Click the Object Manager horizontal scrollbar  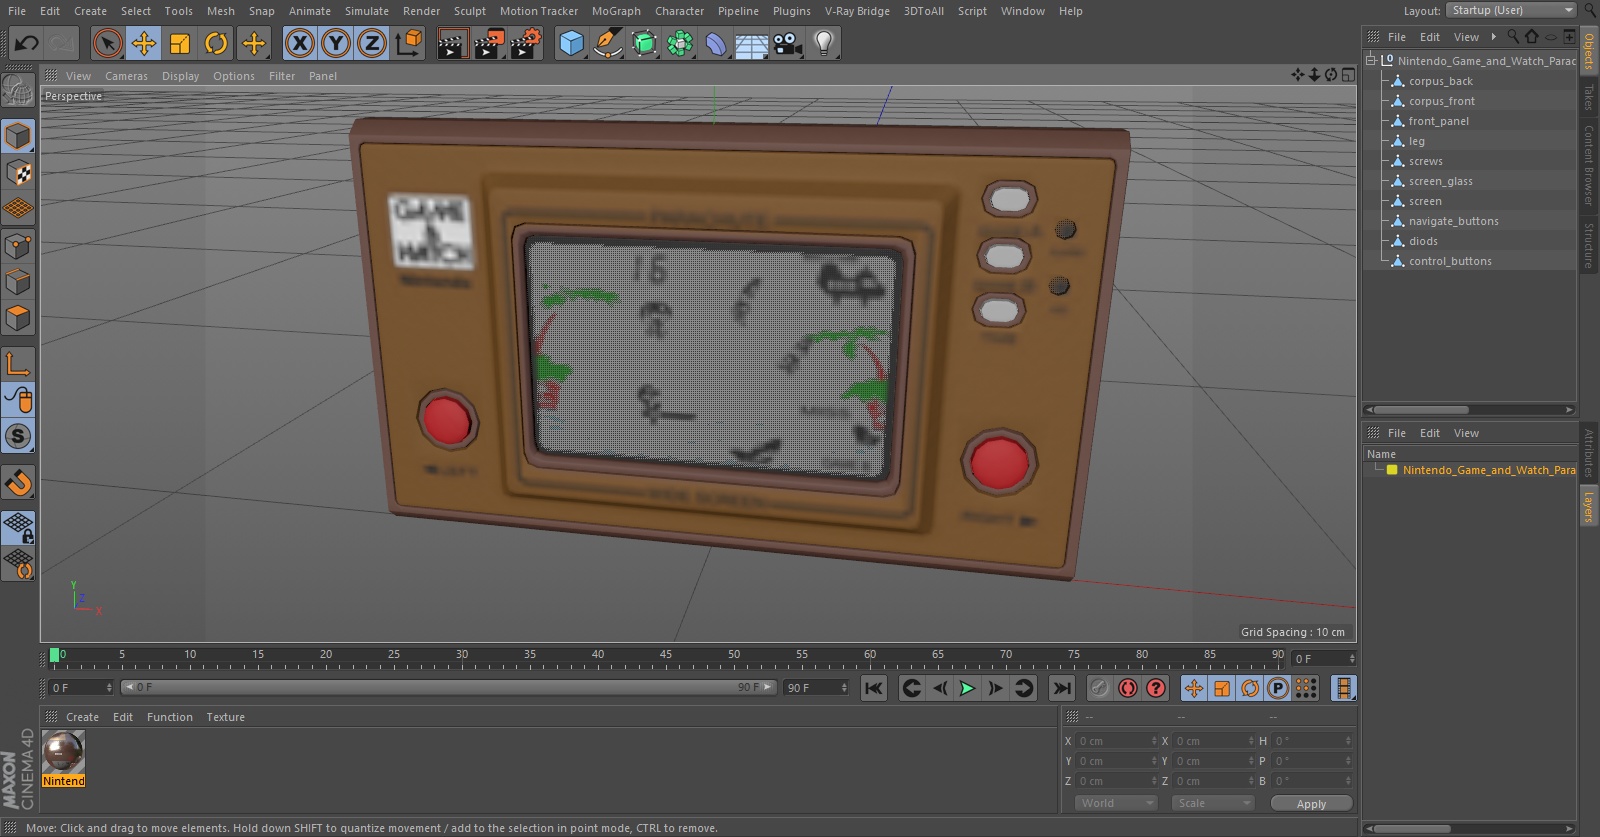(x=1469, y=410)
